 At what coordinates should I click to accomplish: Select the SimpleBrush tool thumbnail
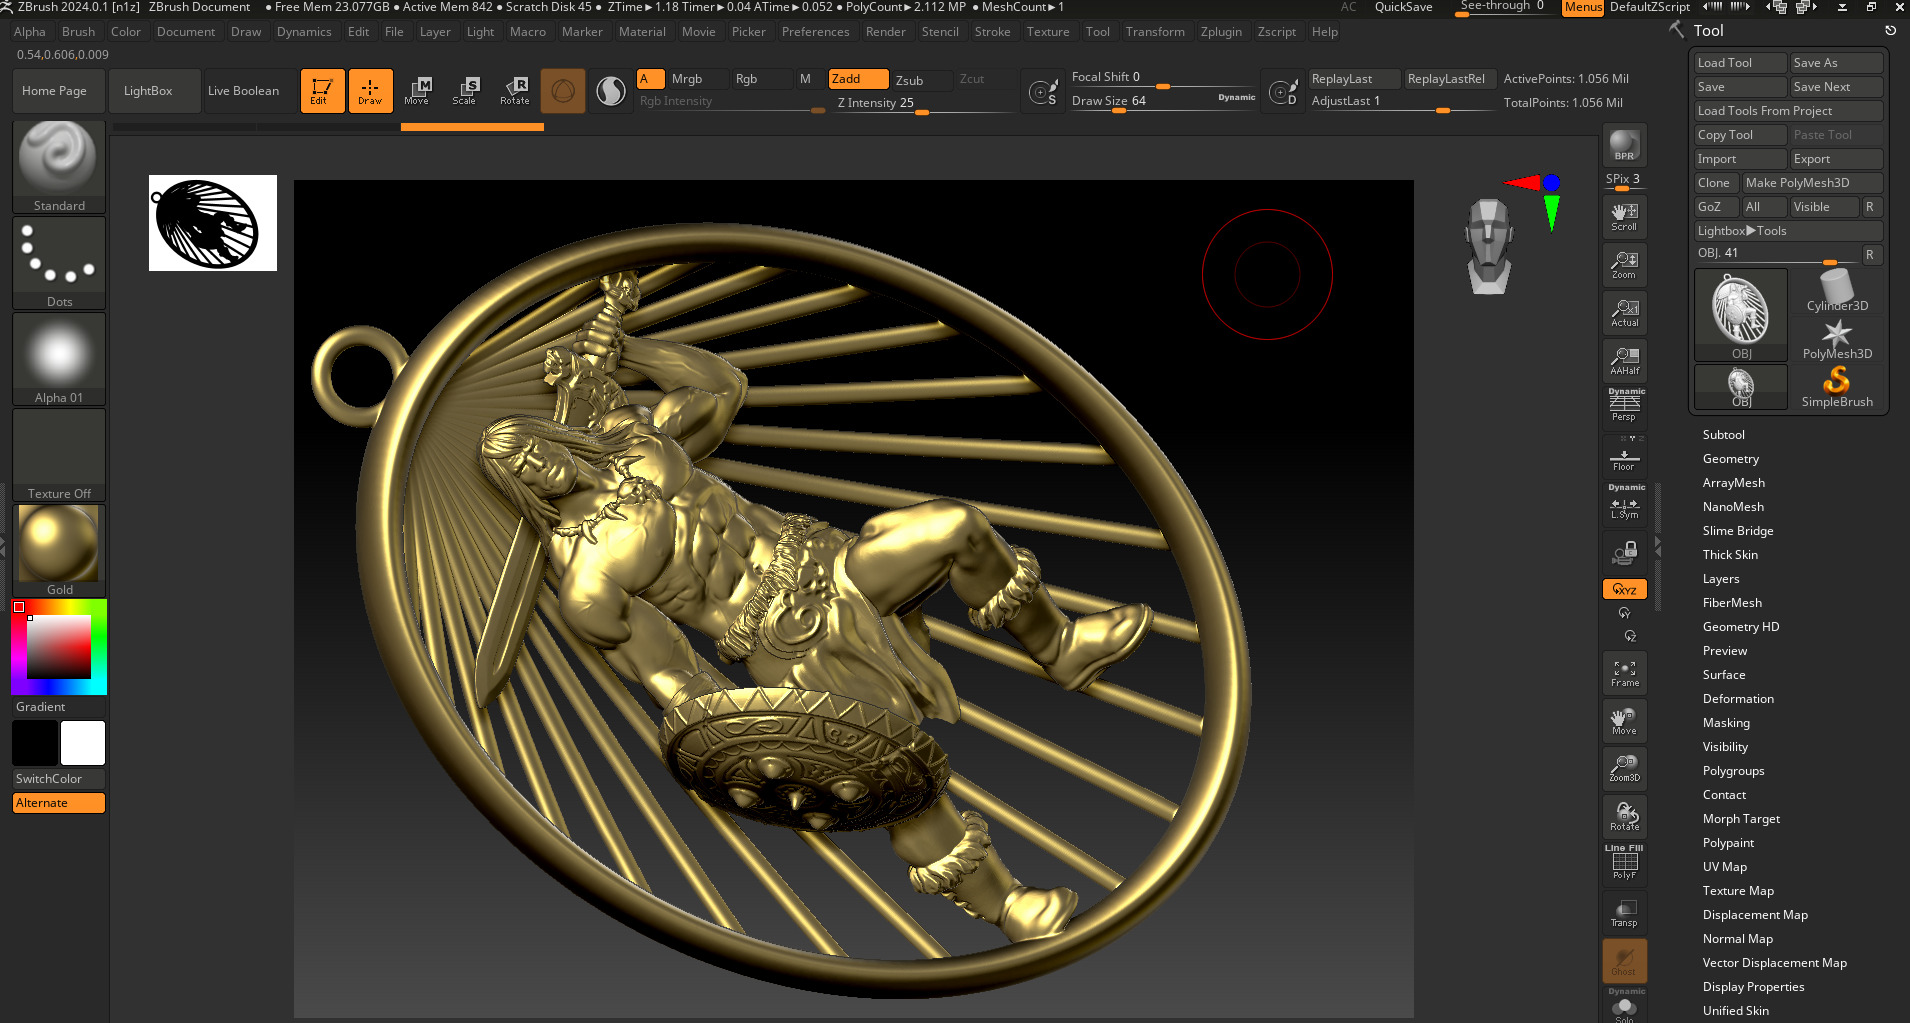pyautogui.click(x=1837, y=387)
